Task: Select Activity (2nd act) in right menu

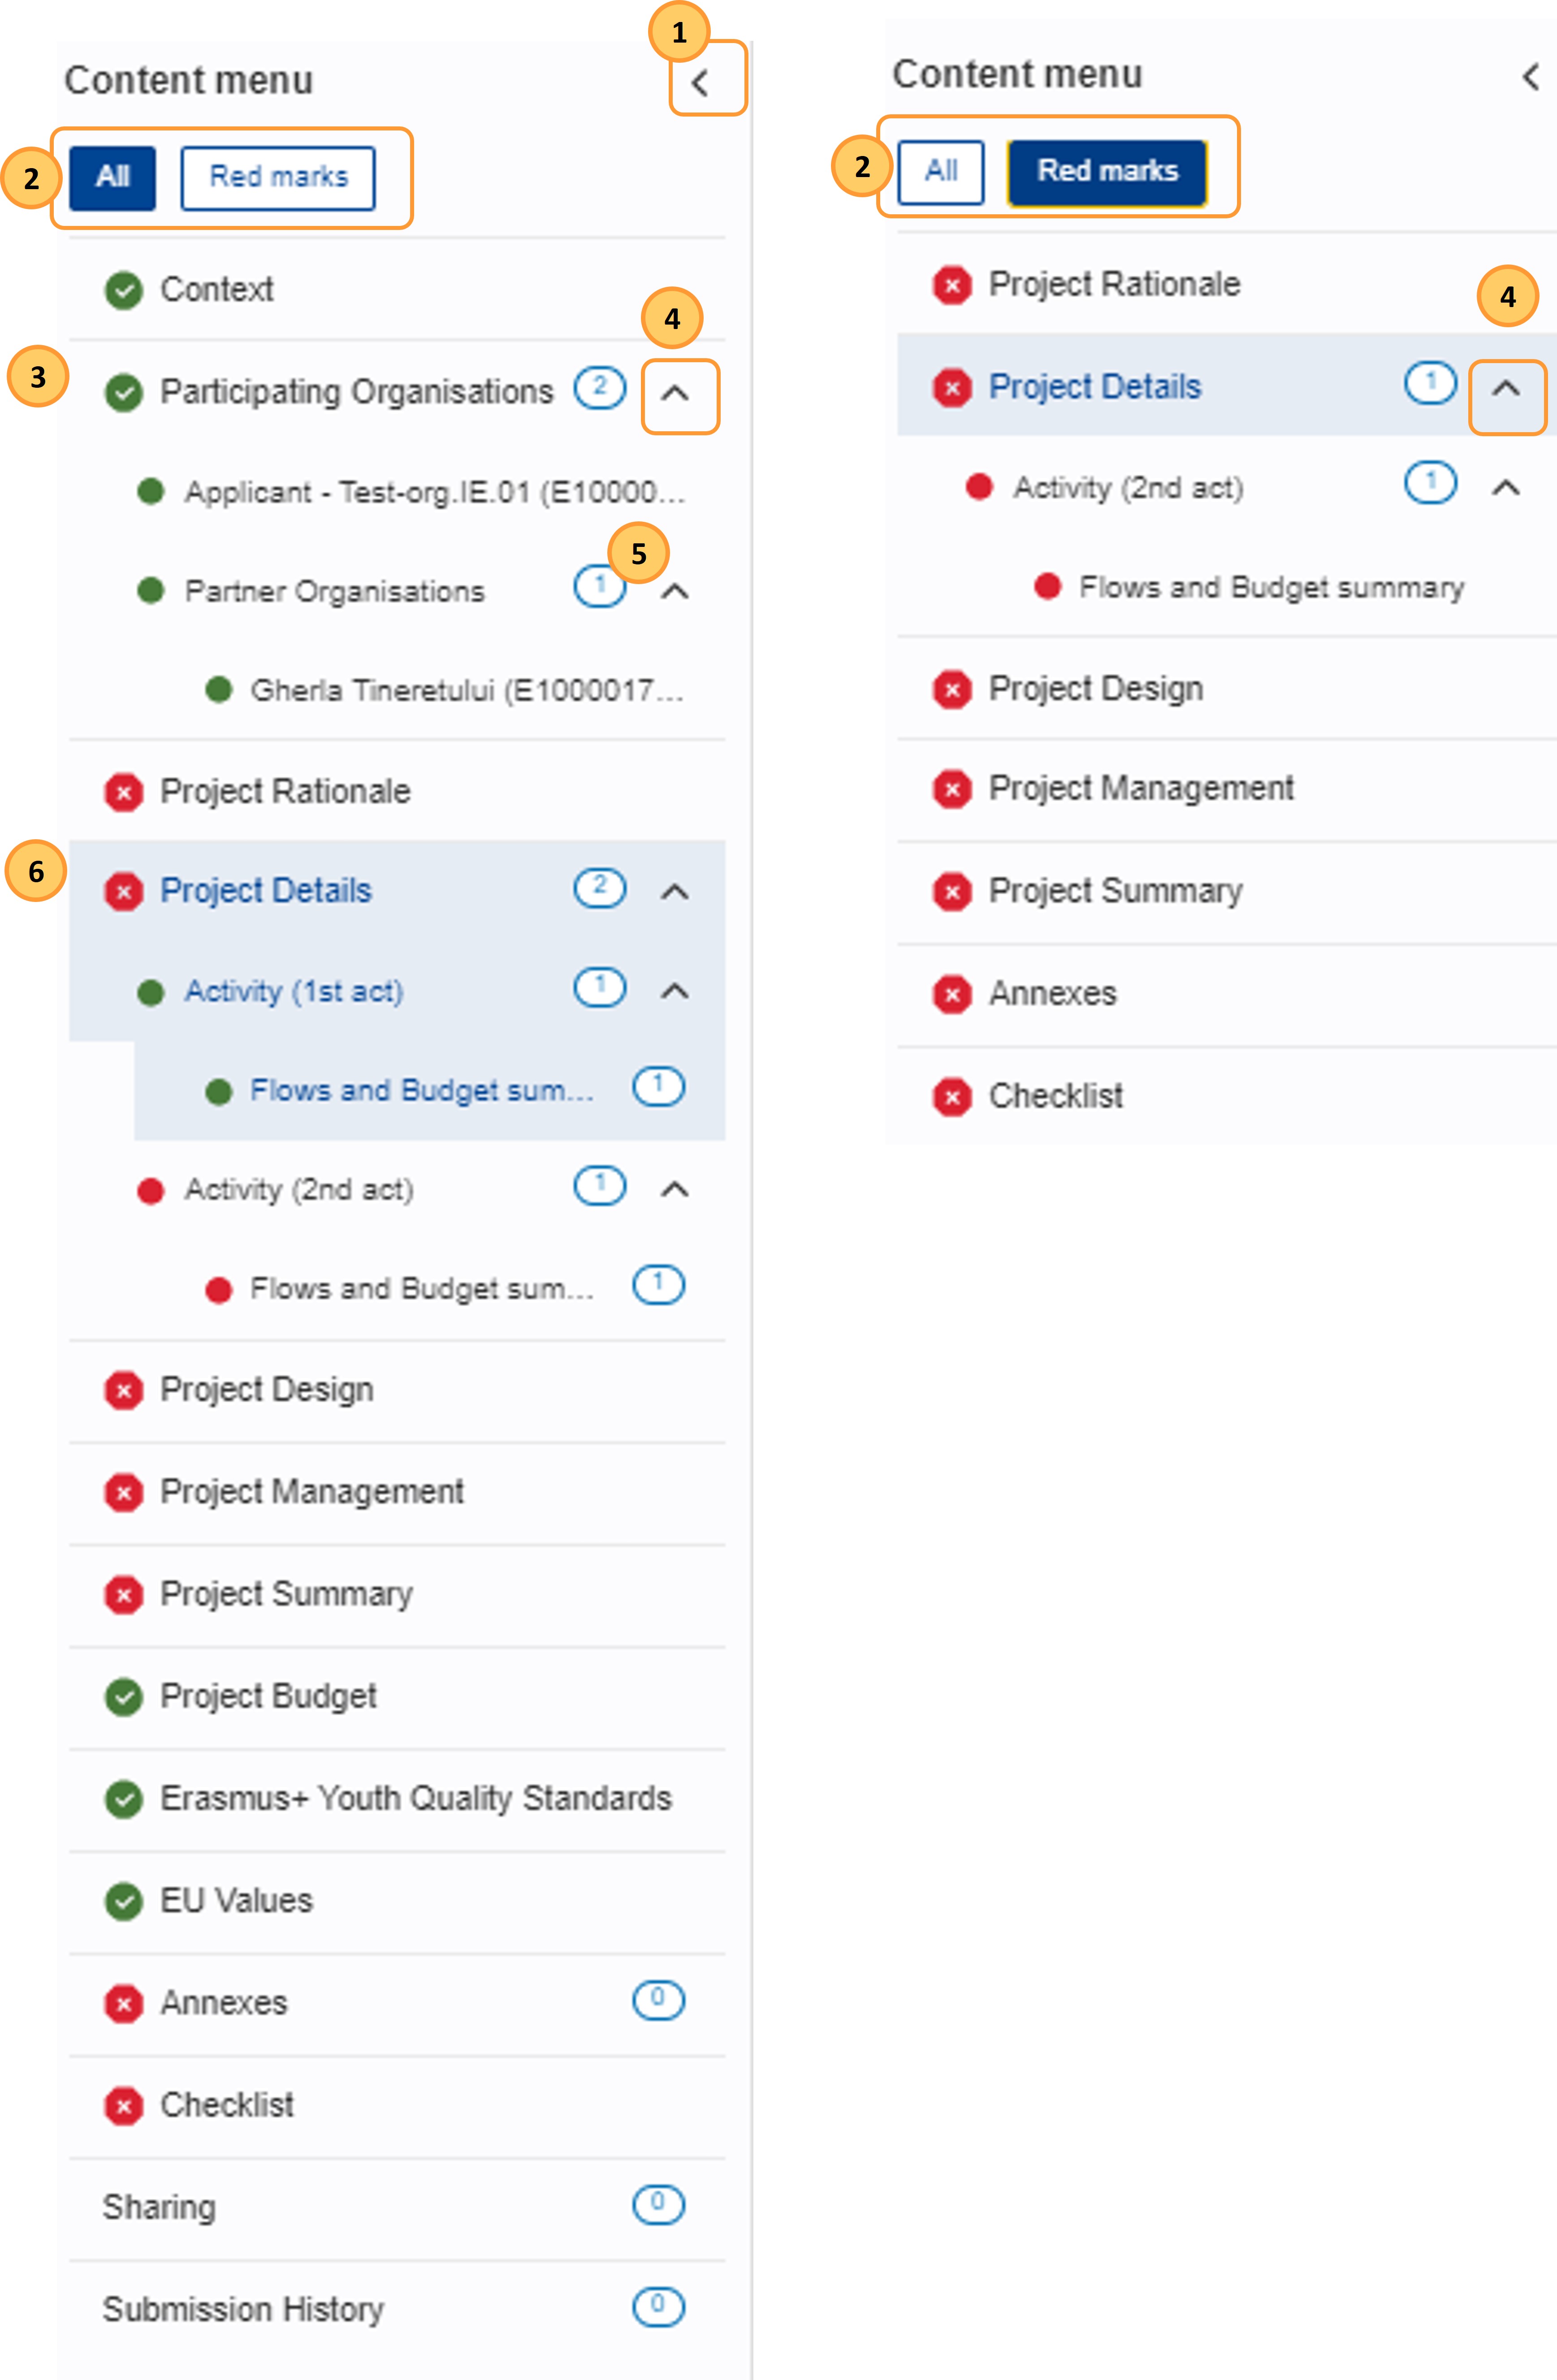Action: 1128,488
